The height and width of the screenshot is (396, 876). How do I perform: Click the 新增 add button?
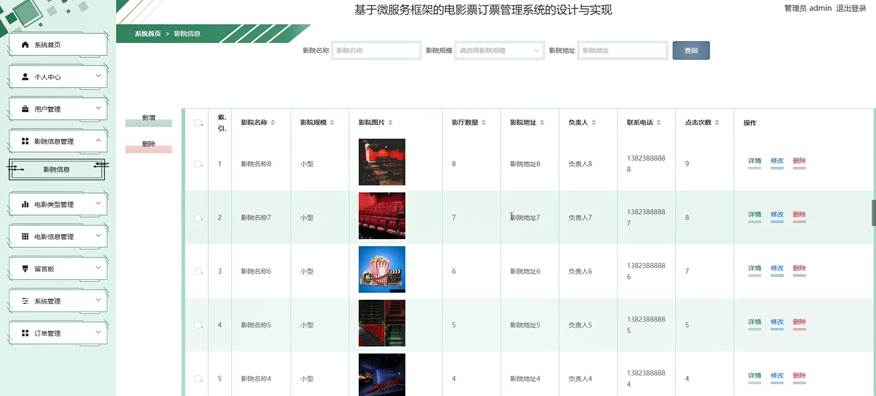(149, 119)
